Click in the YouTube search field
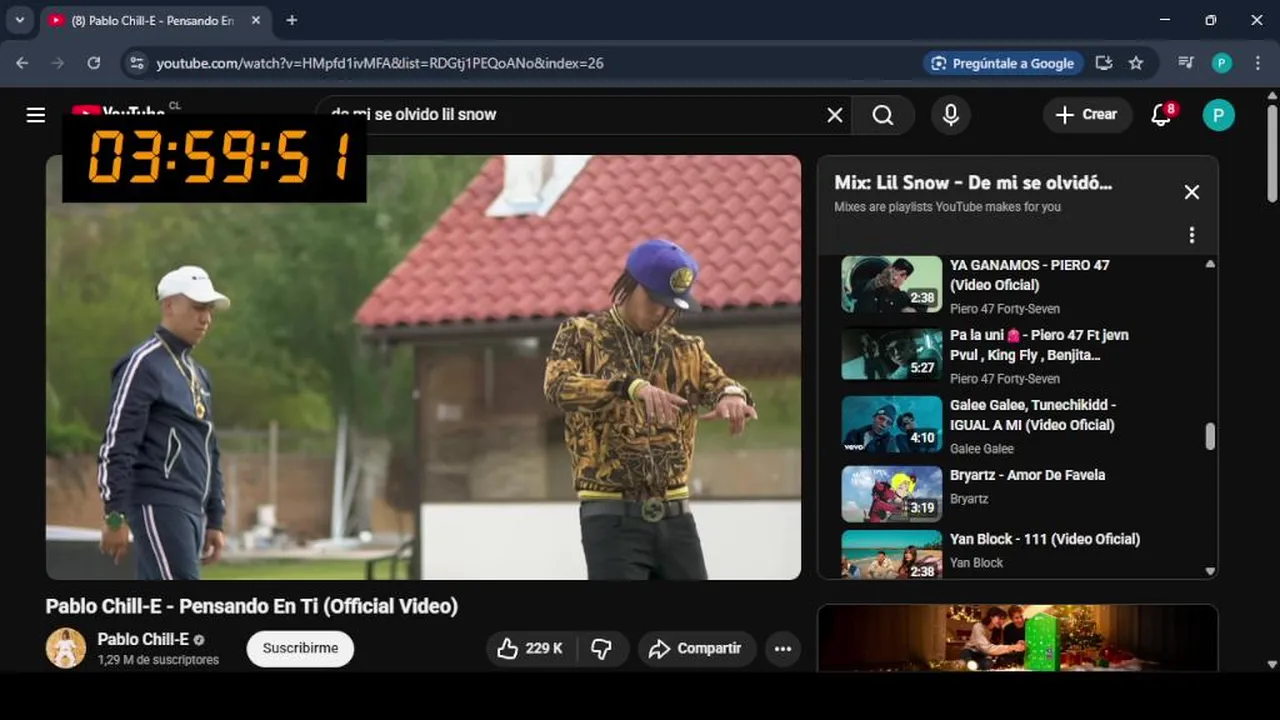Image resolution: width=1280 pixels, height=720 pixels. [585, 115]
